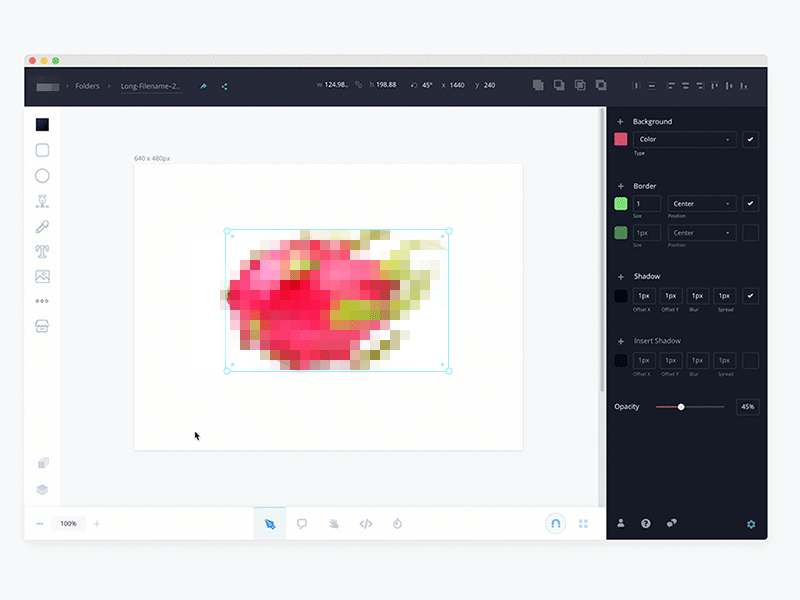Select the text tool

click(42, 251)
